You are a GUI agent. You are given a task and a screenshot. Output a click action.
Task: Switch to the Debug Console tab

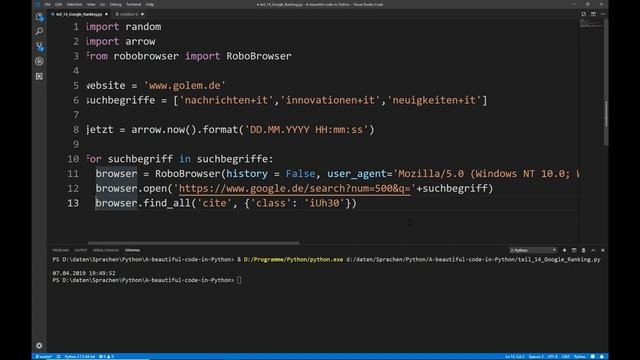[105, 250]
